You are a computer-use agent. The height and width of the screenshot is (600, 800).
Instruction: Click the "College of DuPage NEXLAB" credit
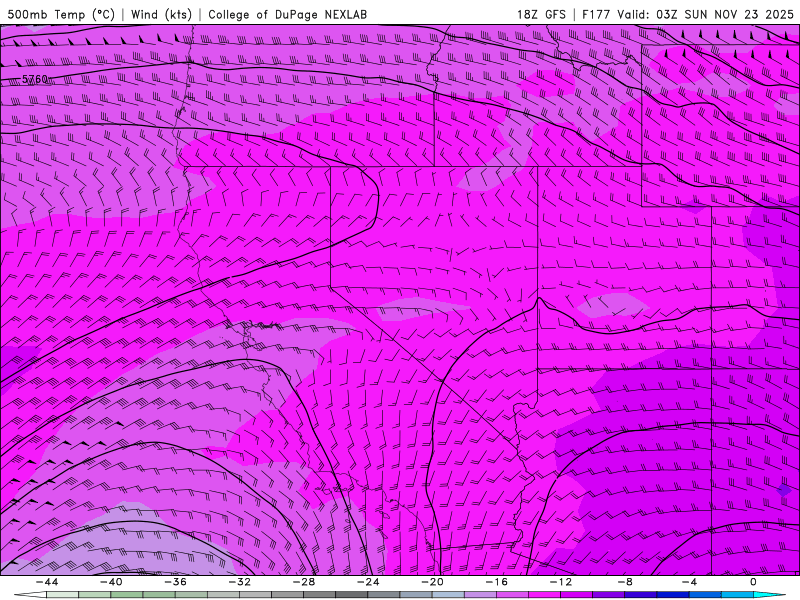287,14
